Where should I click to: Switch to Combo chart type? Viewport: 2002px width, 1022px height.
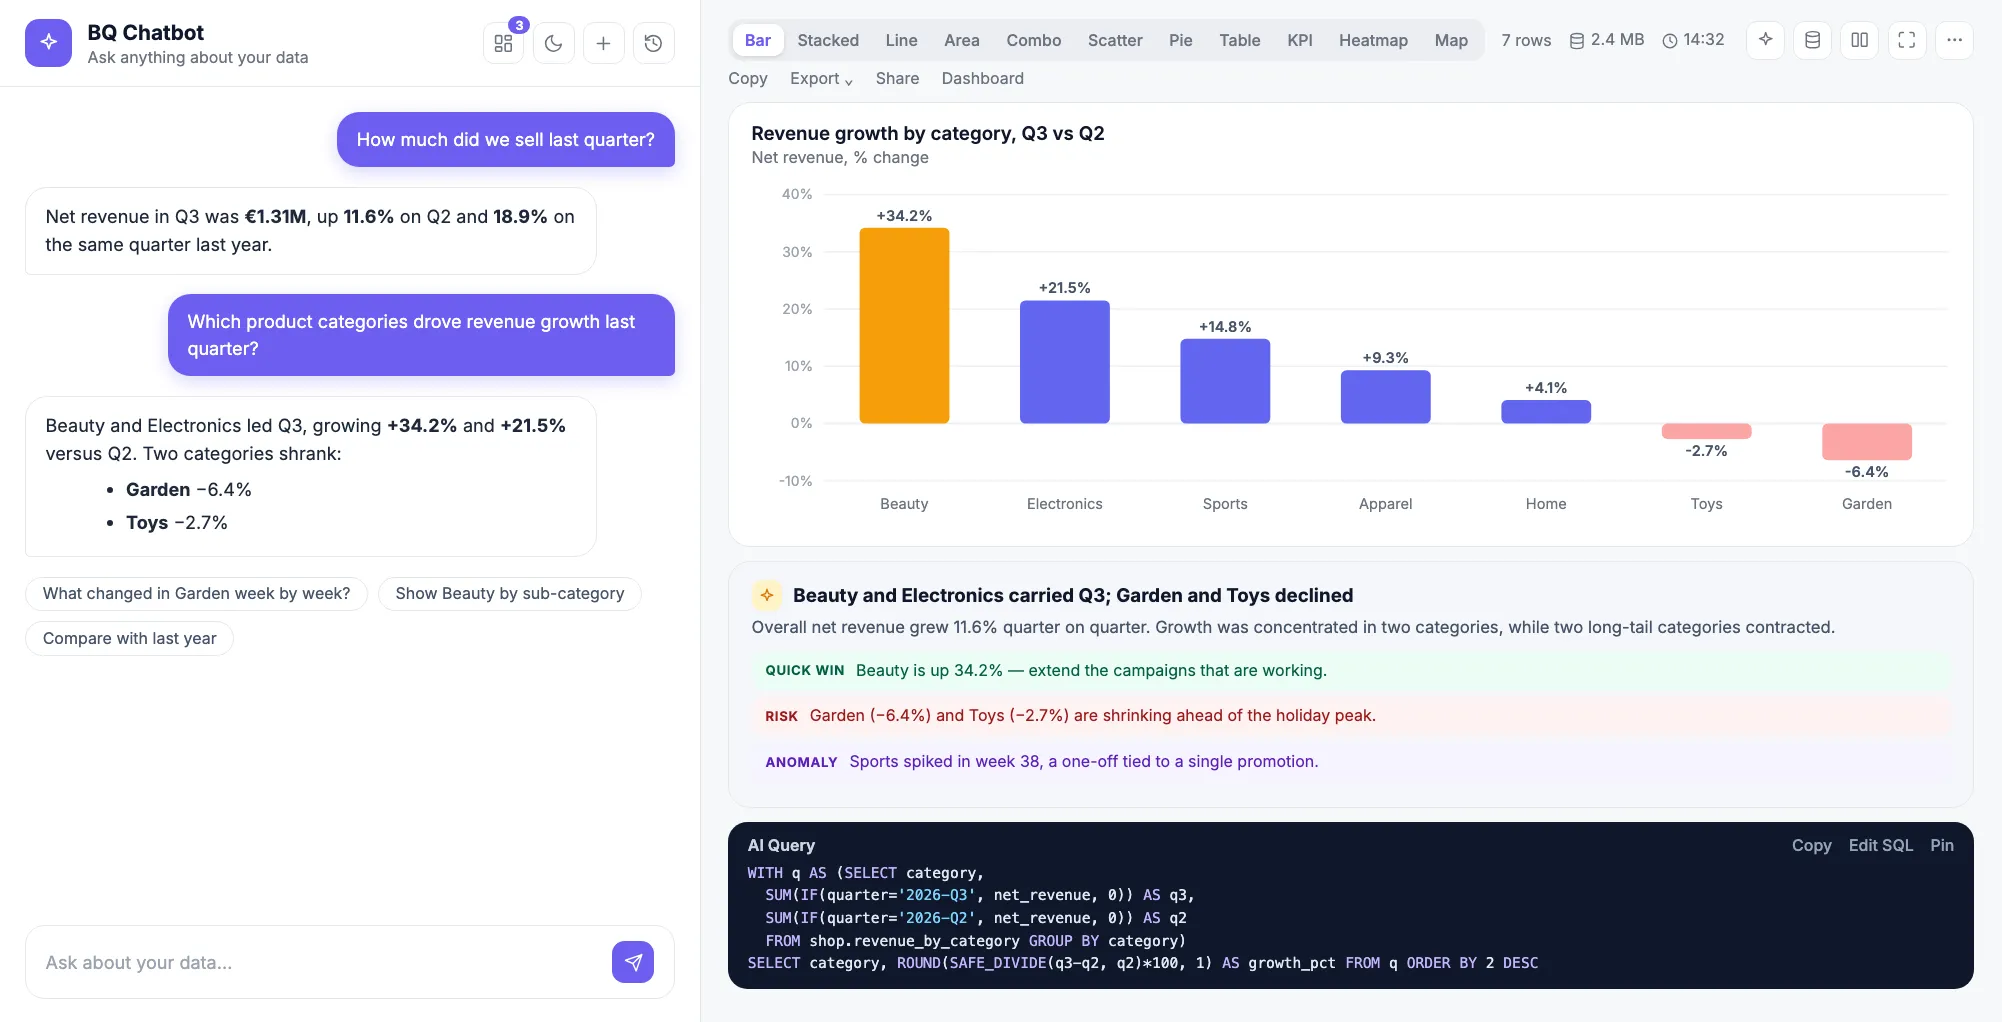pyautogui.click(x=1034, y=40)
